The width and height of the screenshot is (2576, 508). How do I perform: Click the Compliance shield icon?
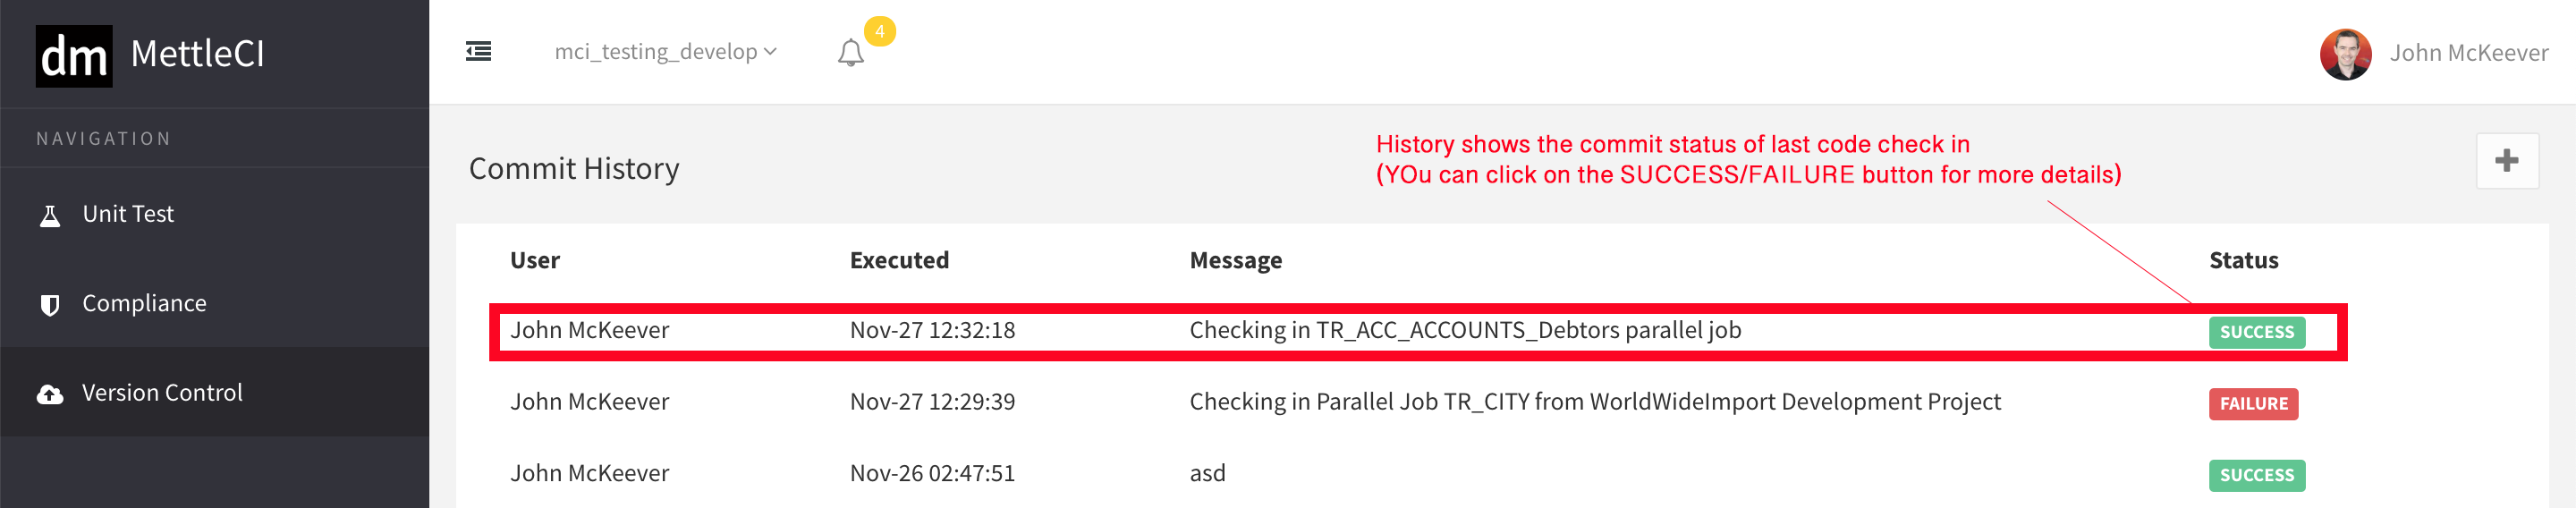click(x=49, y=305)
